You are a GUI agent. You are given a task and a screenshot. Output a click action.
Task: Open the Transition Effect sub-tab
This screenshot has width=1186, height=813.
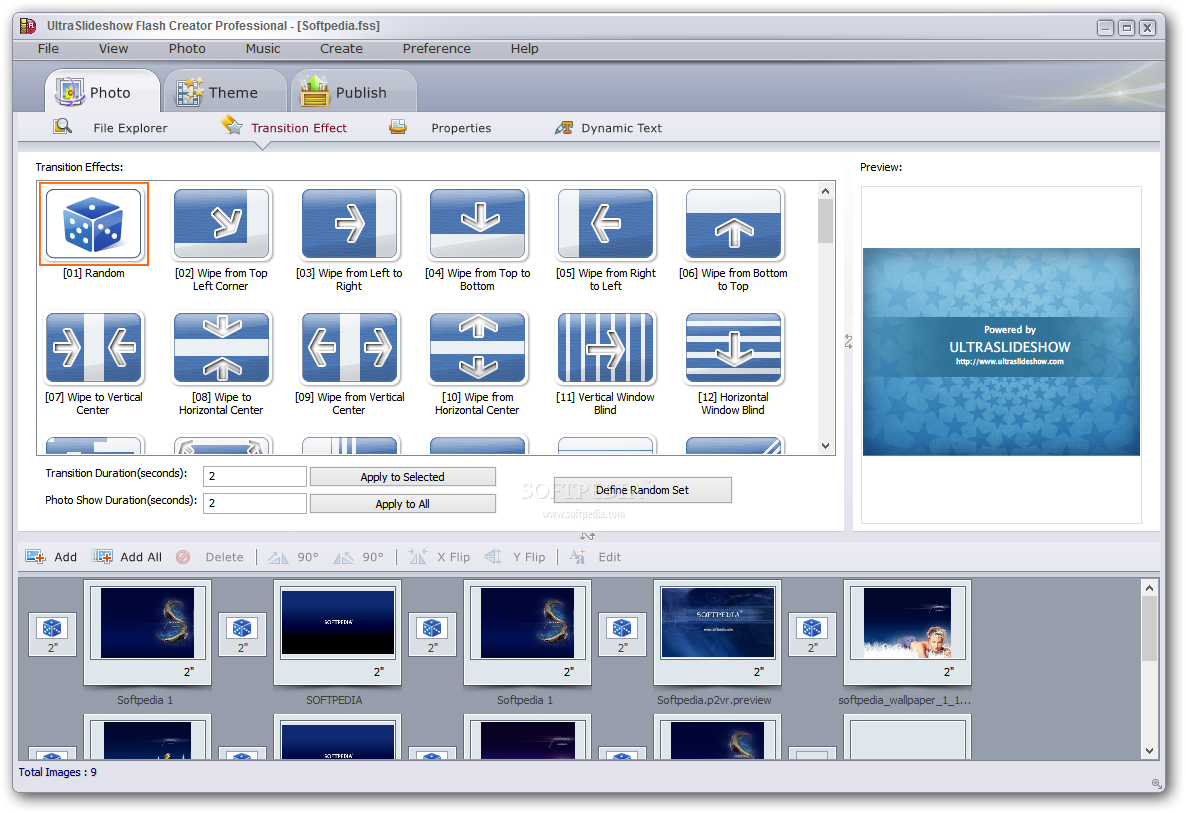click(284, 128)
